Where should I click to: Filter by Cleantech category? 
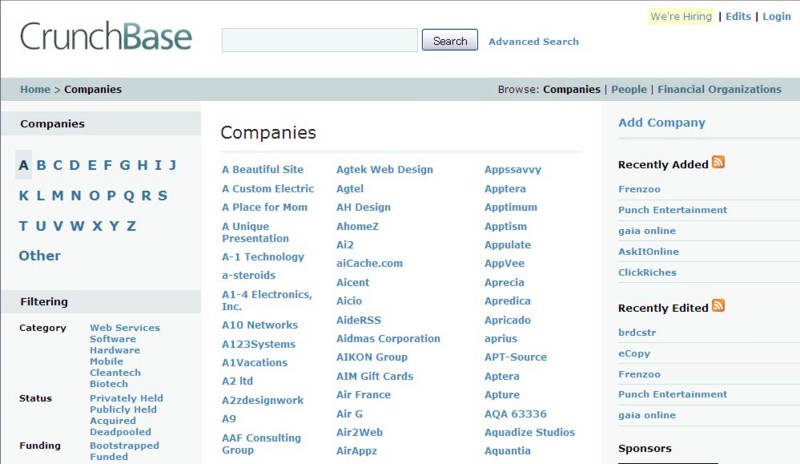pos(115,373)
